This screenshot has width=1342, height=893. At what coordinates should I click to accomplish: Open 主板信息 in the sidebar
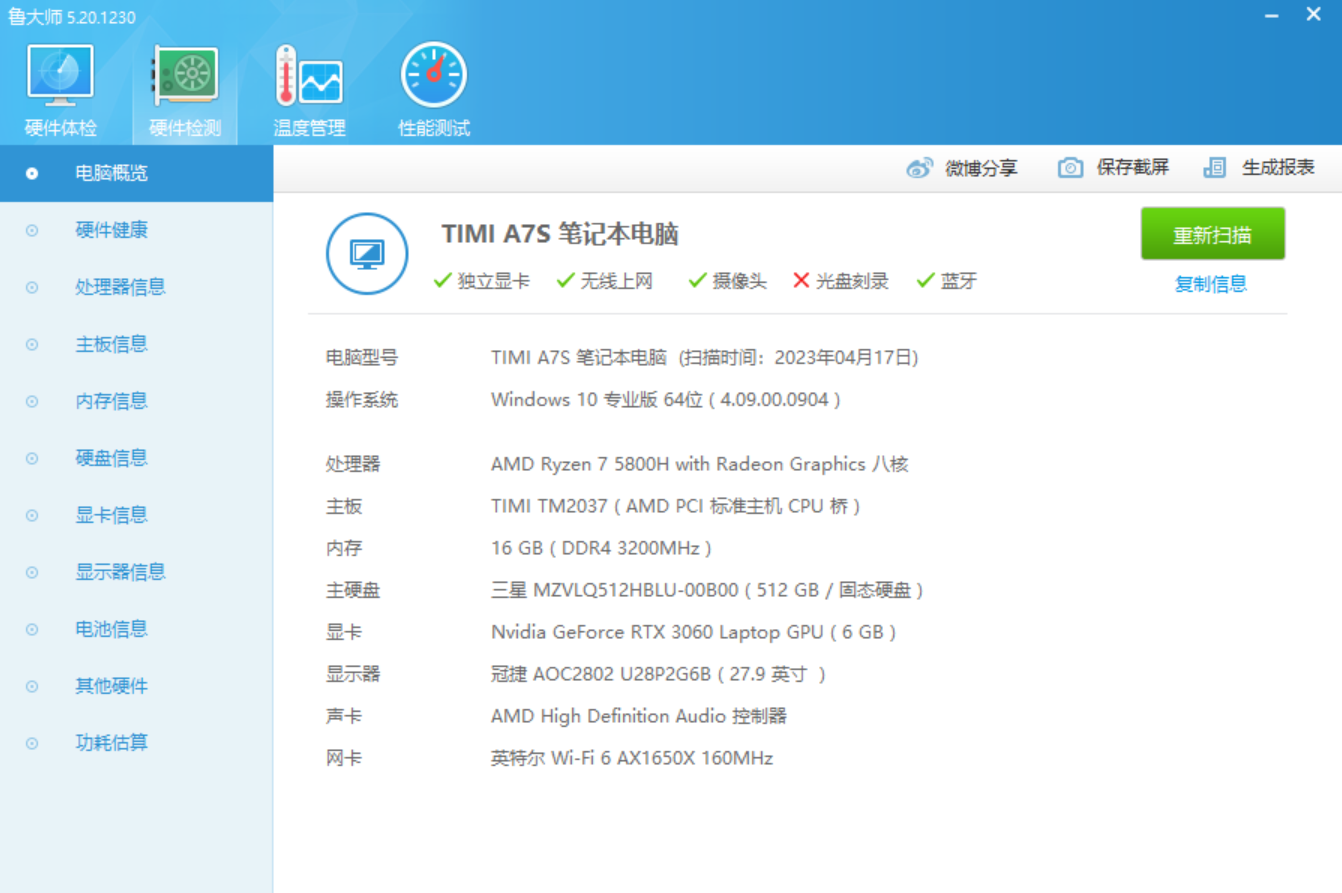point(136,344)
